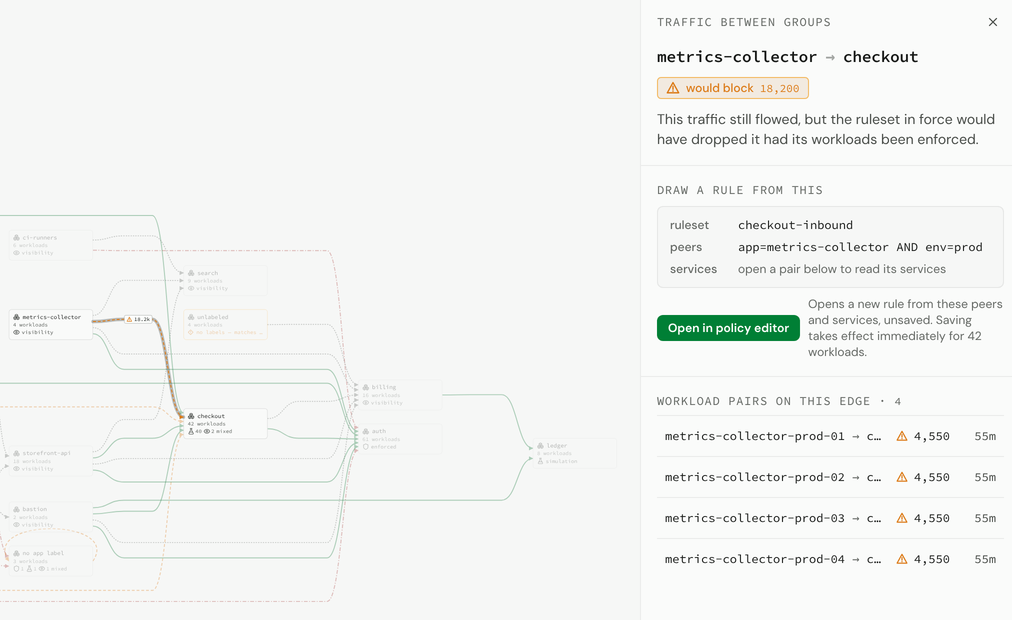Screen dimensions: 1012x620
Task: Click eye visibility icon on metrics-collector node
Action: (16, 332)
